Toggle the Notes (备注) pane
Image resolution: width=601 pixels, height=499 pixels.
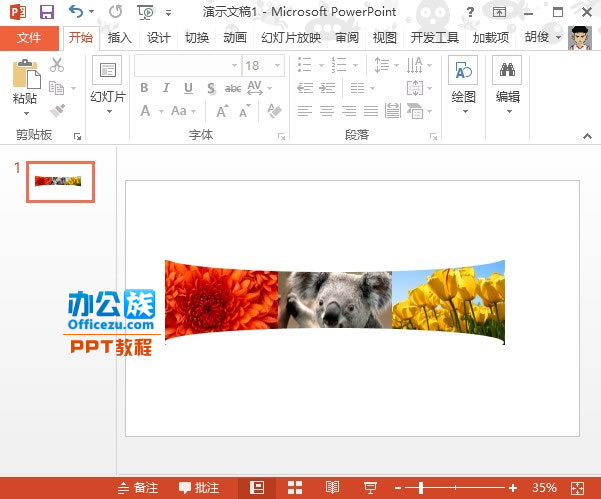click(x=138, y=487)
